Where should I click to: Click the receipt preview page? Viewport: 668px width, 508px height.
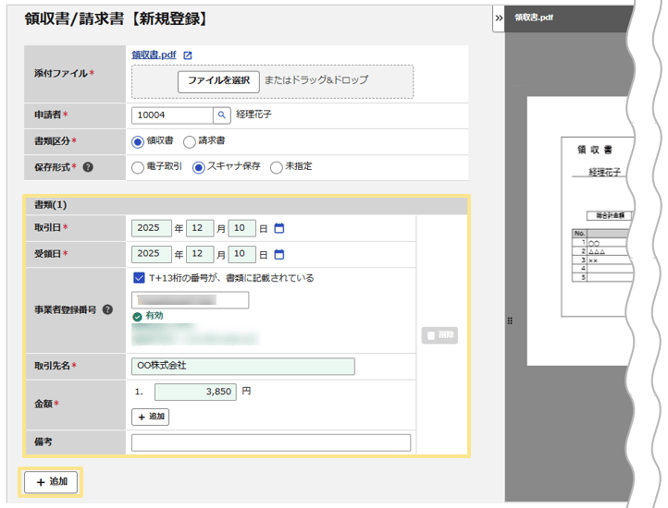[x=579, y=231]
